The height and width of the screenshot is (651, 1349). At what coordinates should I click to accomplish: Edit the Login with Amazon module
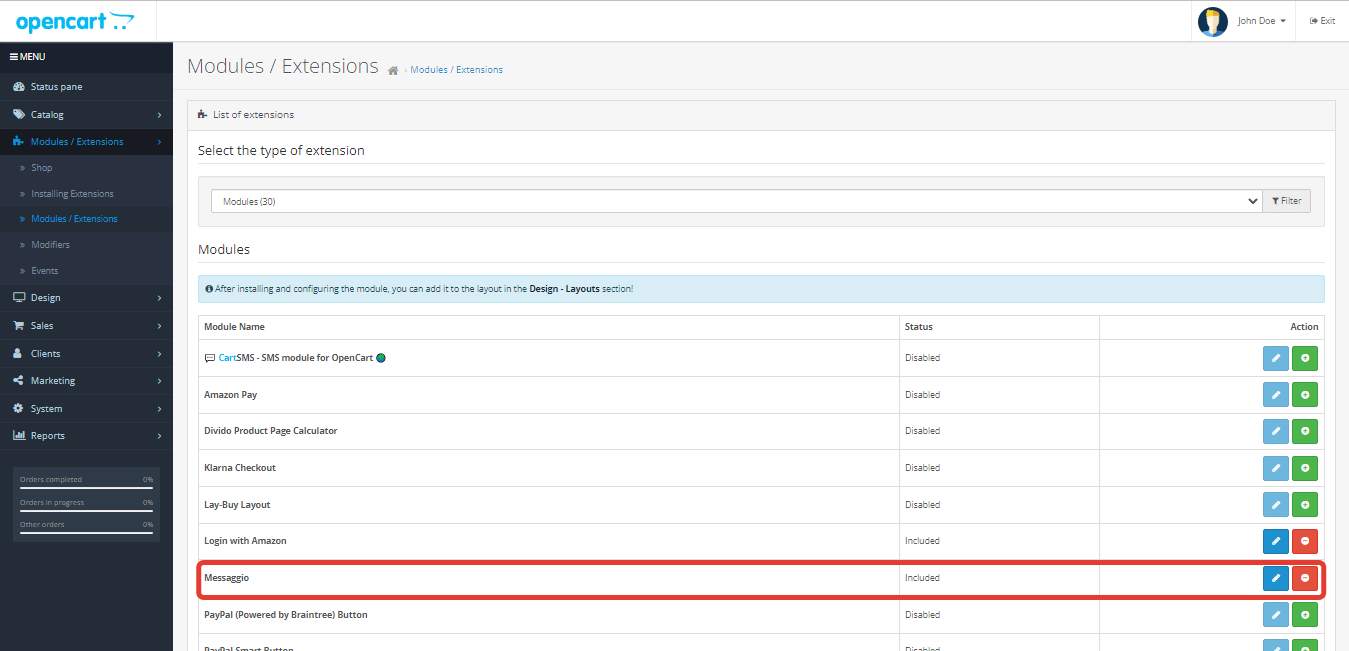(x=1276, y=542)
